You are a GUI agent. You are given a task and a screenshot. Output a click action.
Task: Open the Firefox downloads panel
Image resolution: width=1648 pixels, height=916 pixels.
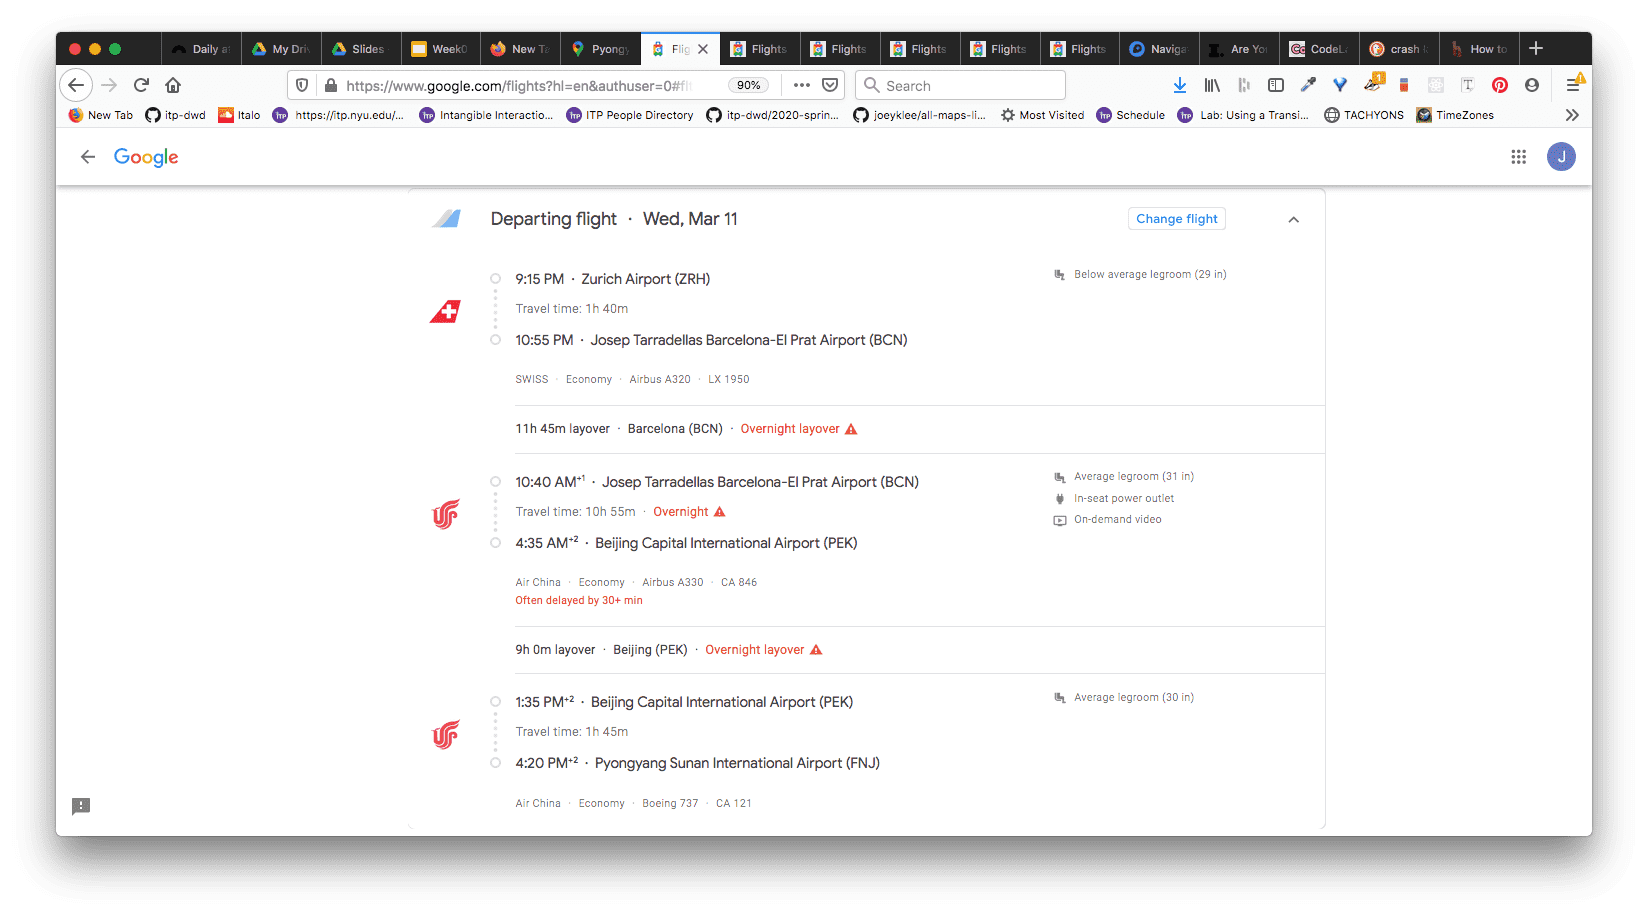1180,86
